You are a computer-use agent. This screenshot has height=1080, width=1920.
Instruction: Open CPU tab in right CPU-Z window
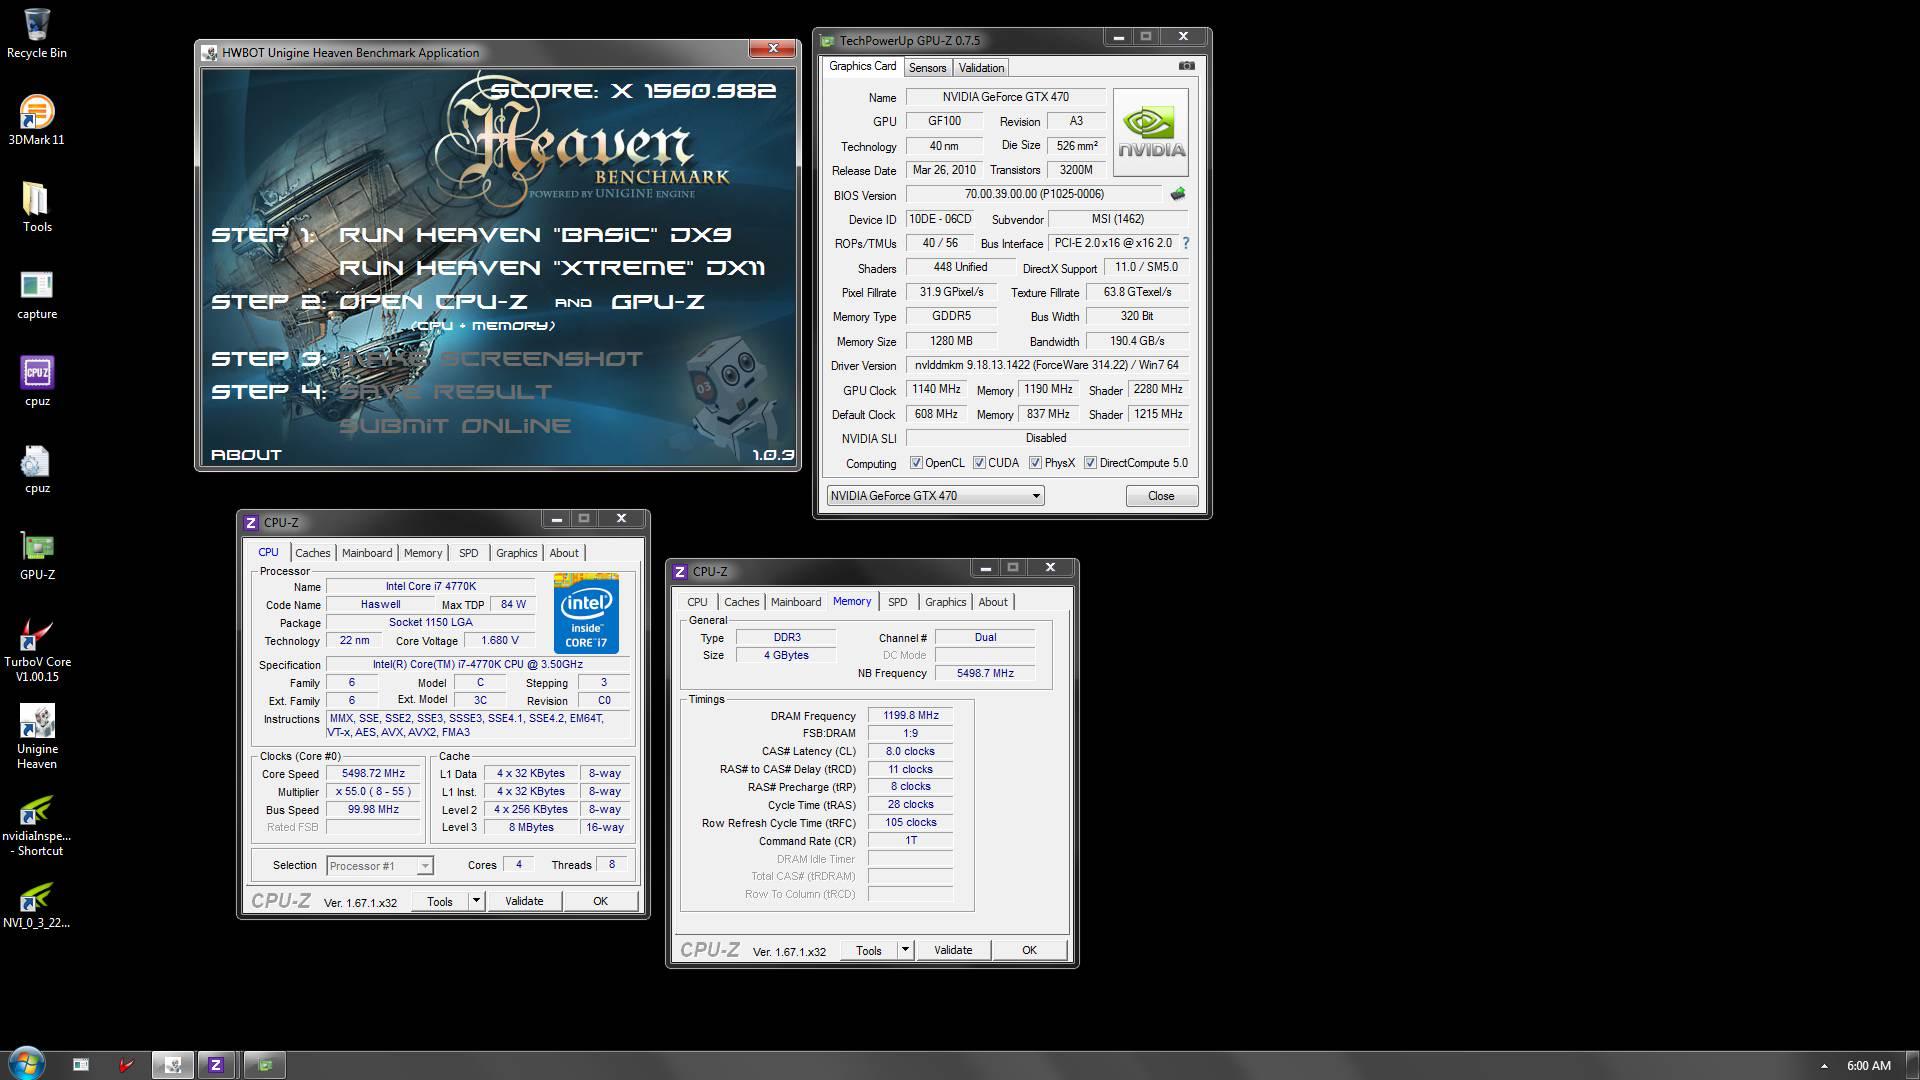pos(697,602)
